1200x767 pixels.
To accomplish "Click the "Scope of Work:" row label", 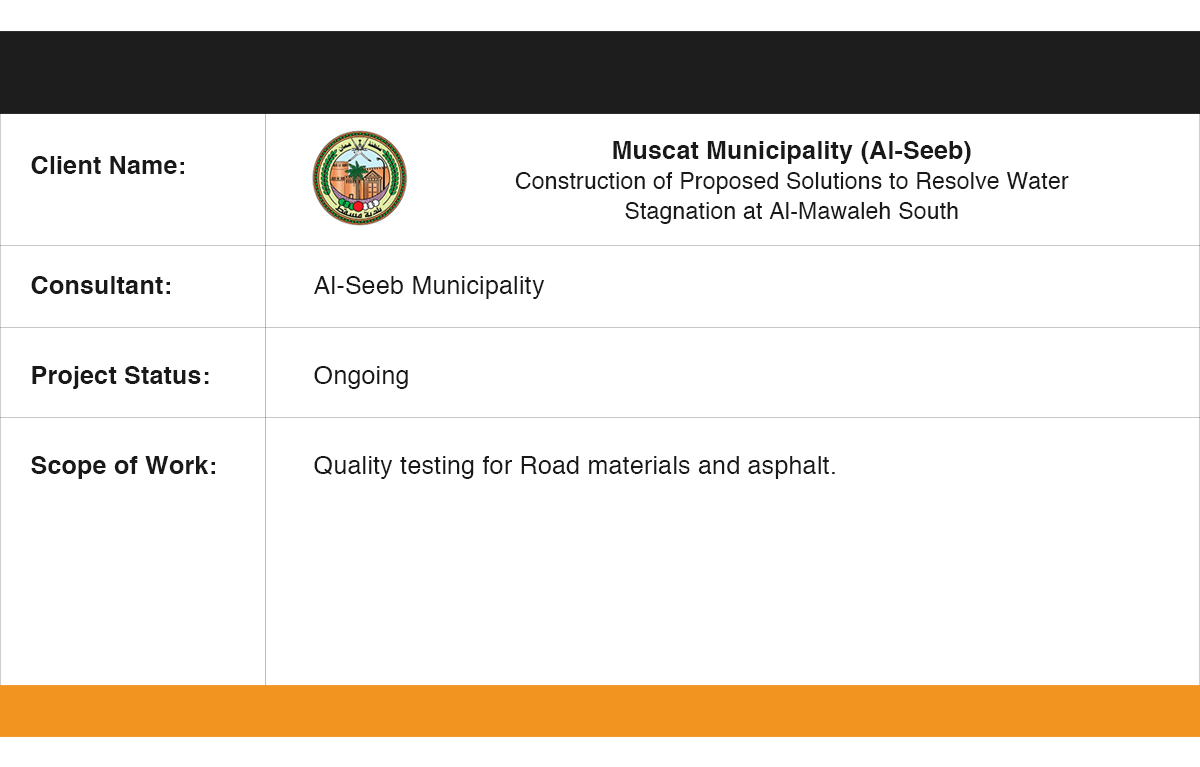I will pyautogui.click(x=123, y=466).
